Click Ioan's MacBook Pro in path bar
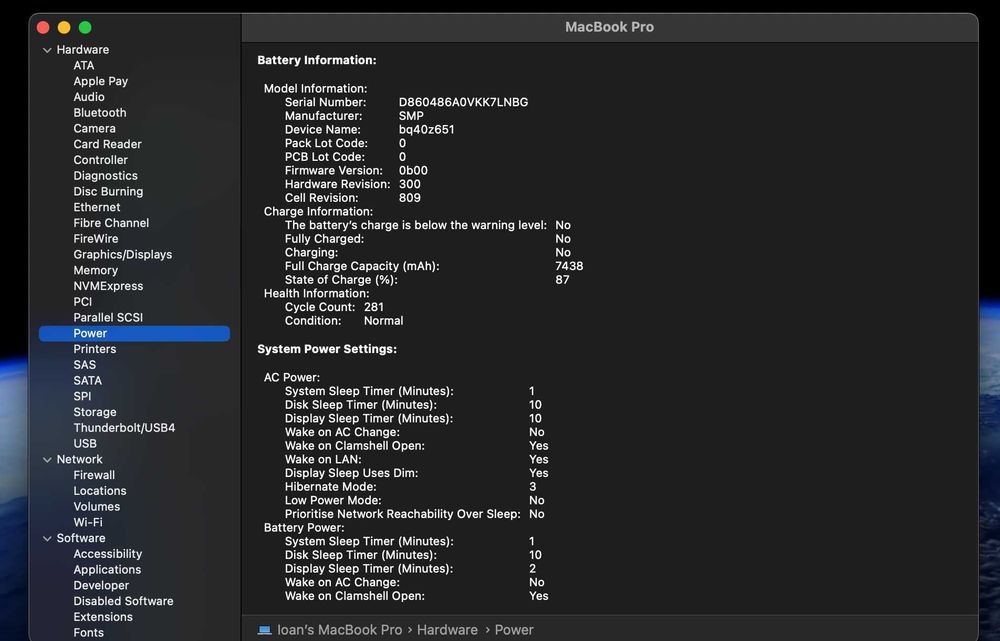The width and height of the screenshot is (1000, 641). click(339, 630)
